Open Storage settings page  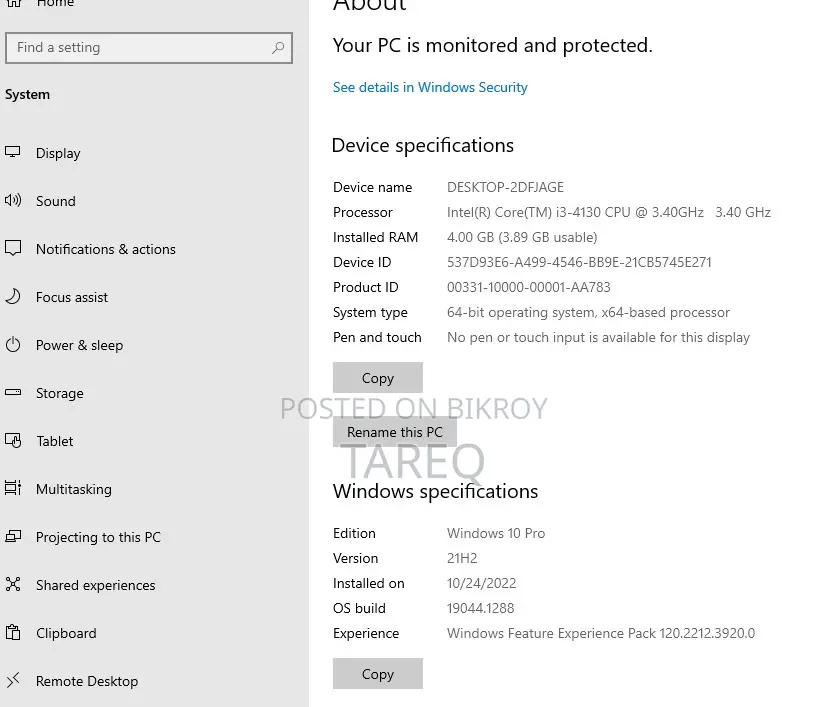pyautogui.click(x=60, y=393)
